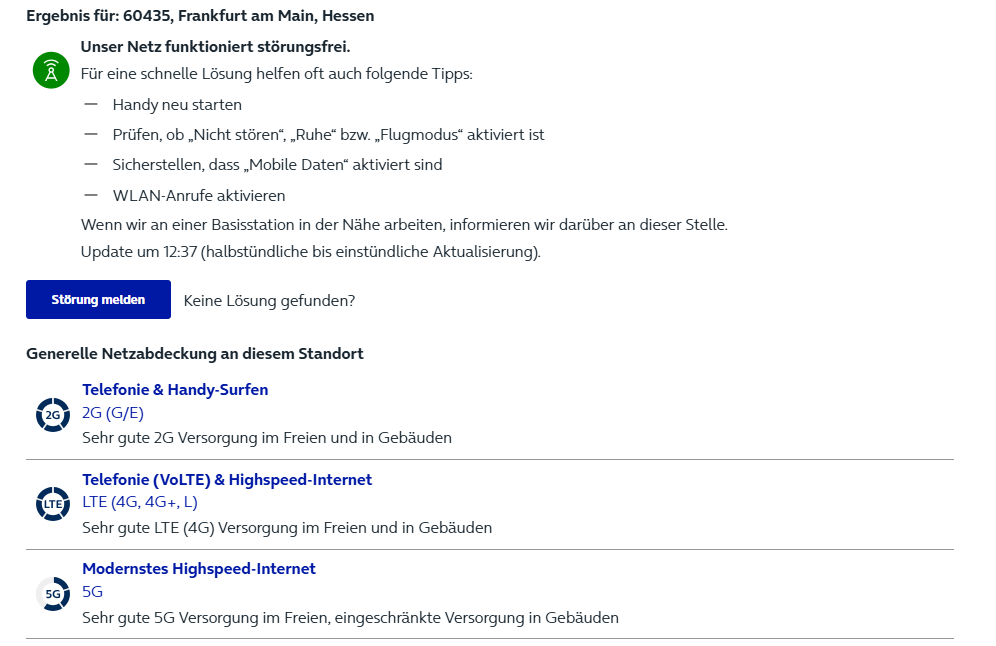Open the 2G (G/E) link
Viewport: 996px width, 646px height.
tap(112, 413)
